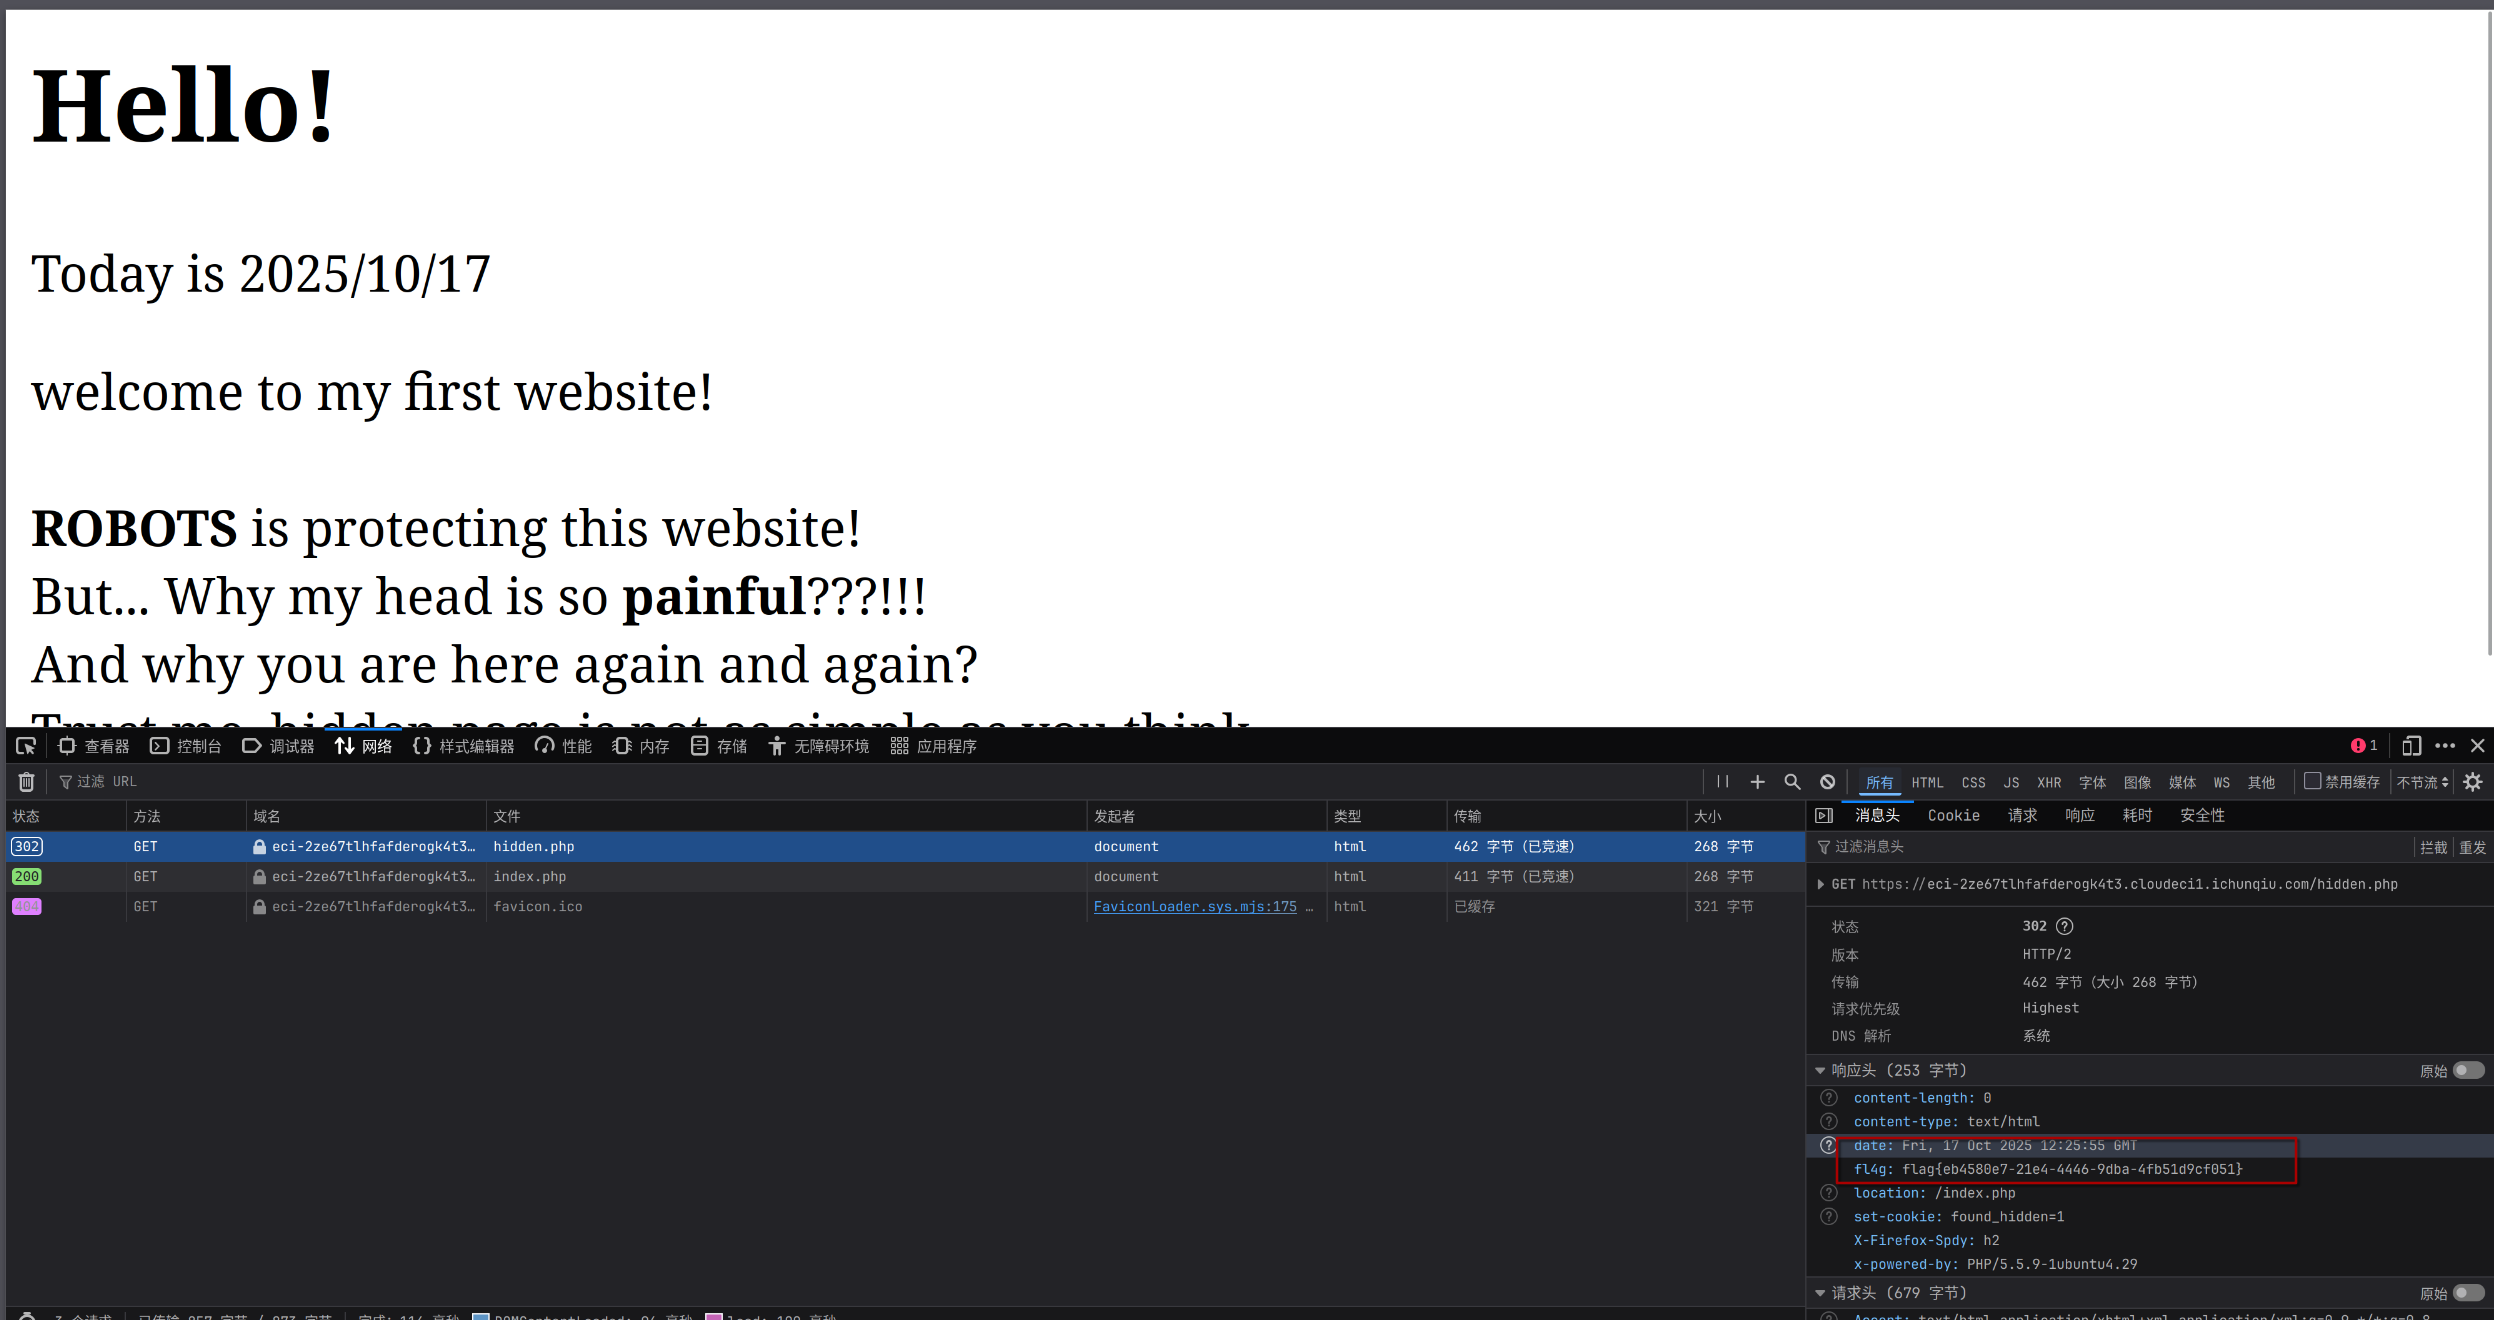The image size is (2494, 1320).
Task: Click the element picker icon
Action: (26, 746)
